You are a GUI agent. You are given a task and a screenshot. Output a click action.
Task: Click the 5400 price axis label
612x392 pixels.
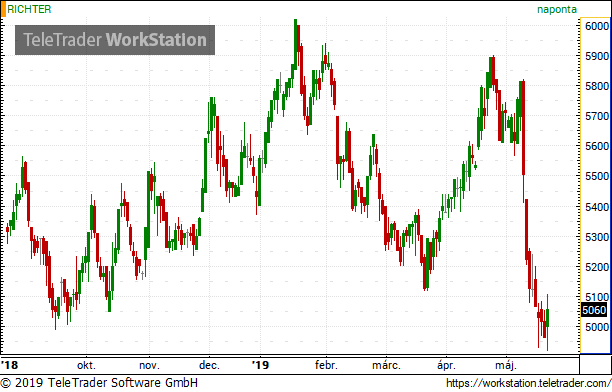(597, 207)
